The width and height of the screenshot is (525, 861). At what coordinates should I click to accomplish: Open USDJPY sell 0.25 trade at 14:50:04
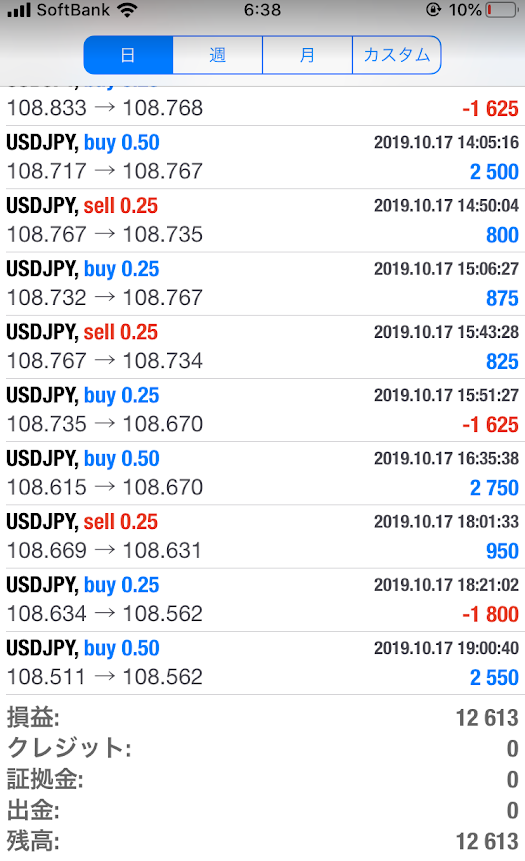click(262, 221)
